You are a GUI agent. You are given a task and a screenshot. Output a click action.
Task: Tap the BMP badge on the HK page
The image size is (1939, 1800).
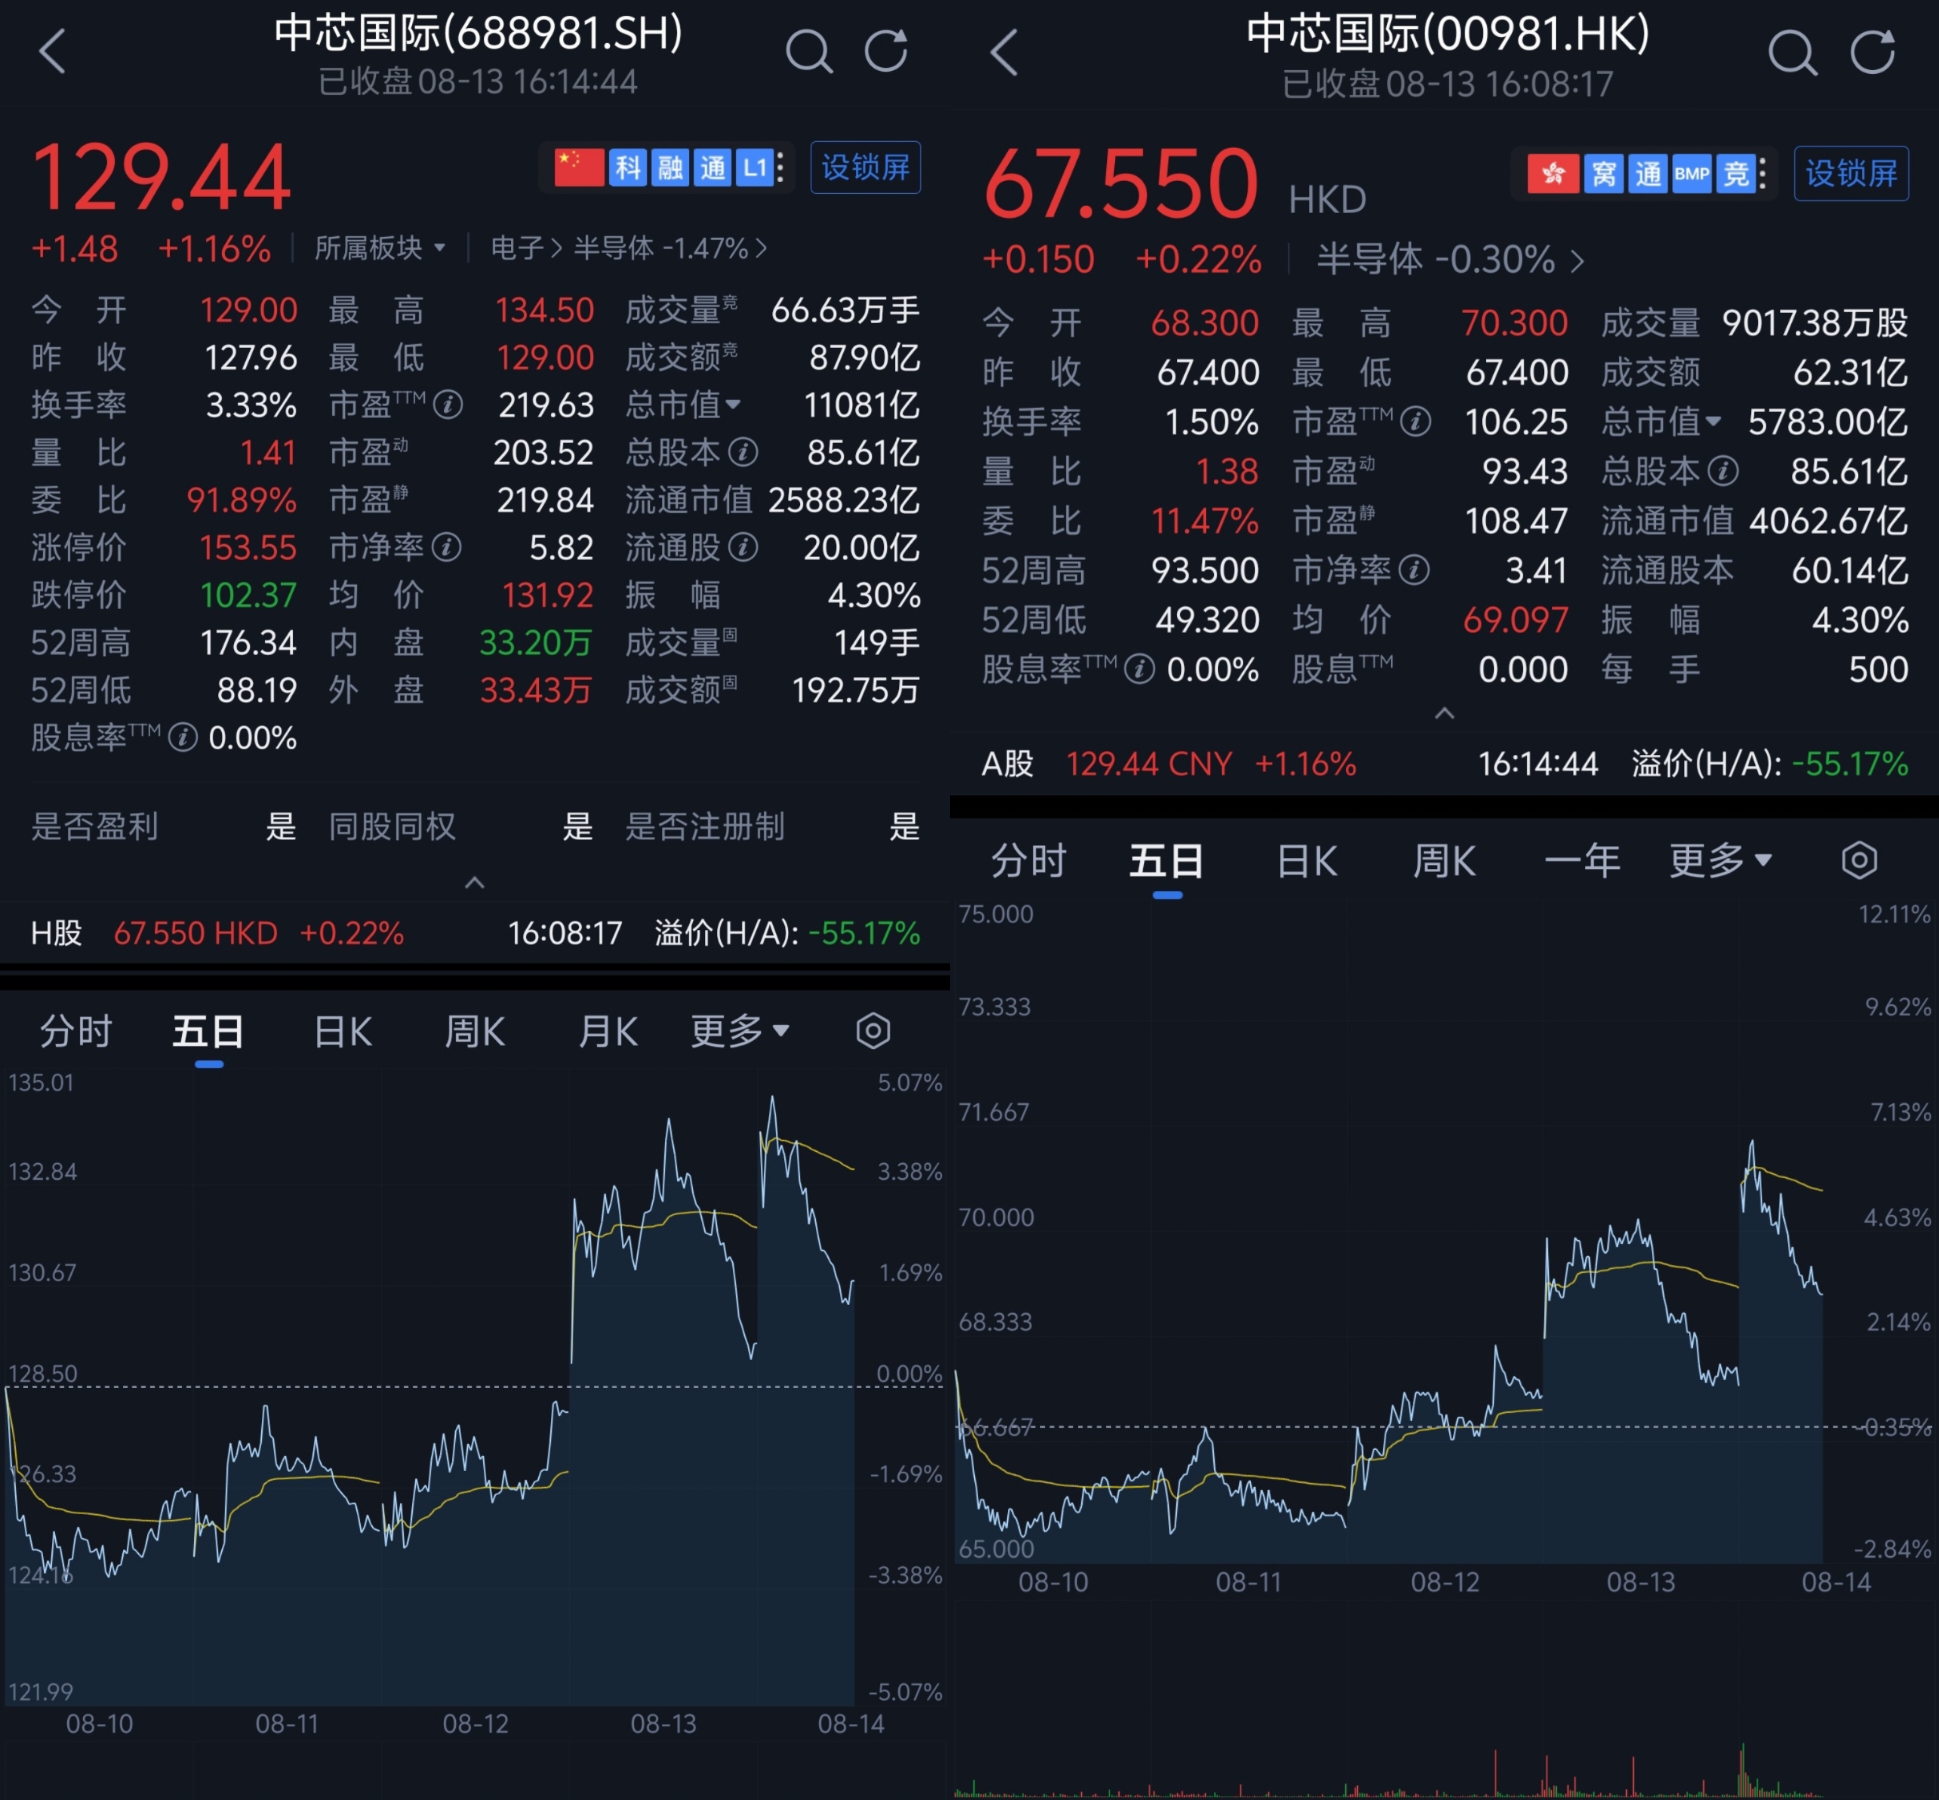coord(1692,174)
